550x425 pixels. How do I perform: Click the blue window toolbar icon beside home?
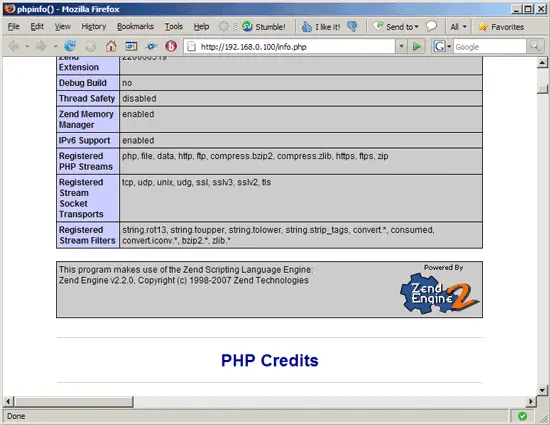131,46
